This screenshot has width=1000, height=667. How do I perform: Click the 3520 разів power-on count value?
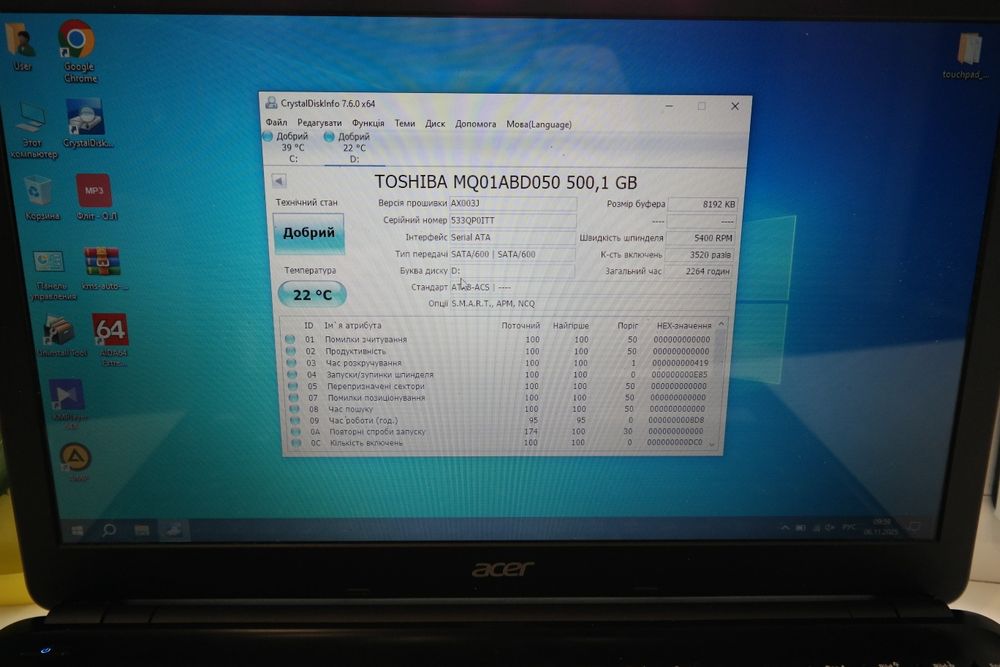[700, 254]
